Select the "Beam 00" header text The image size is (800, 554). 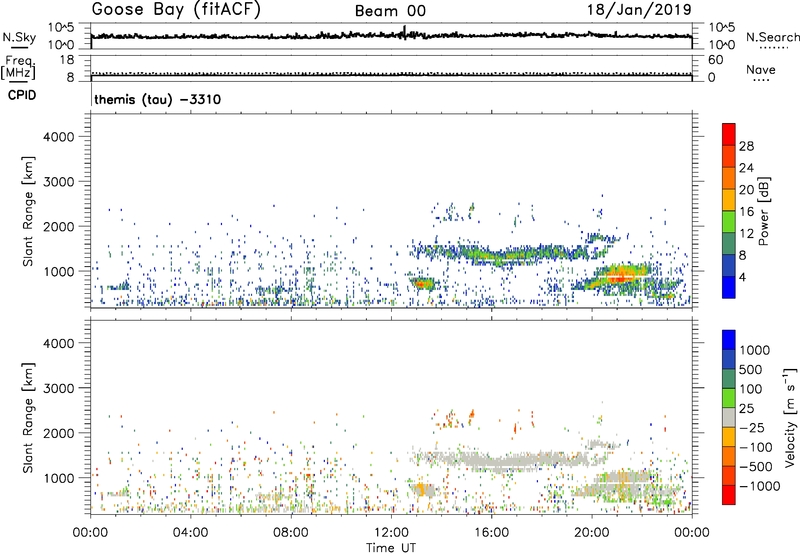point(390,11)
